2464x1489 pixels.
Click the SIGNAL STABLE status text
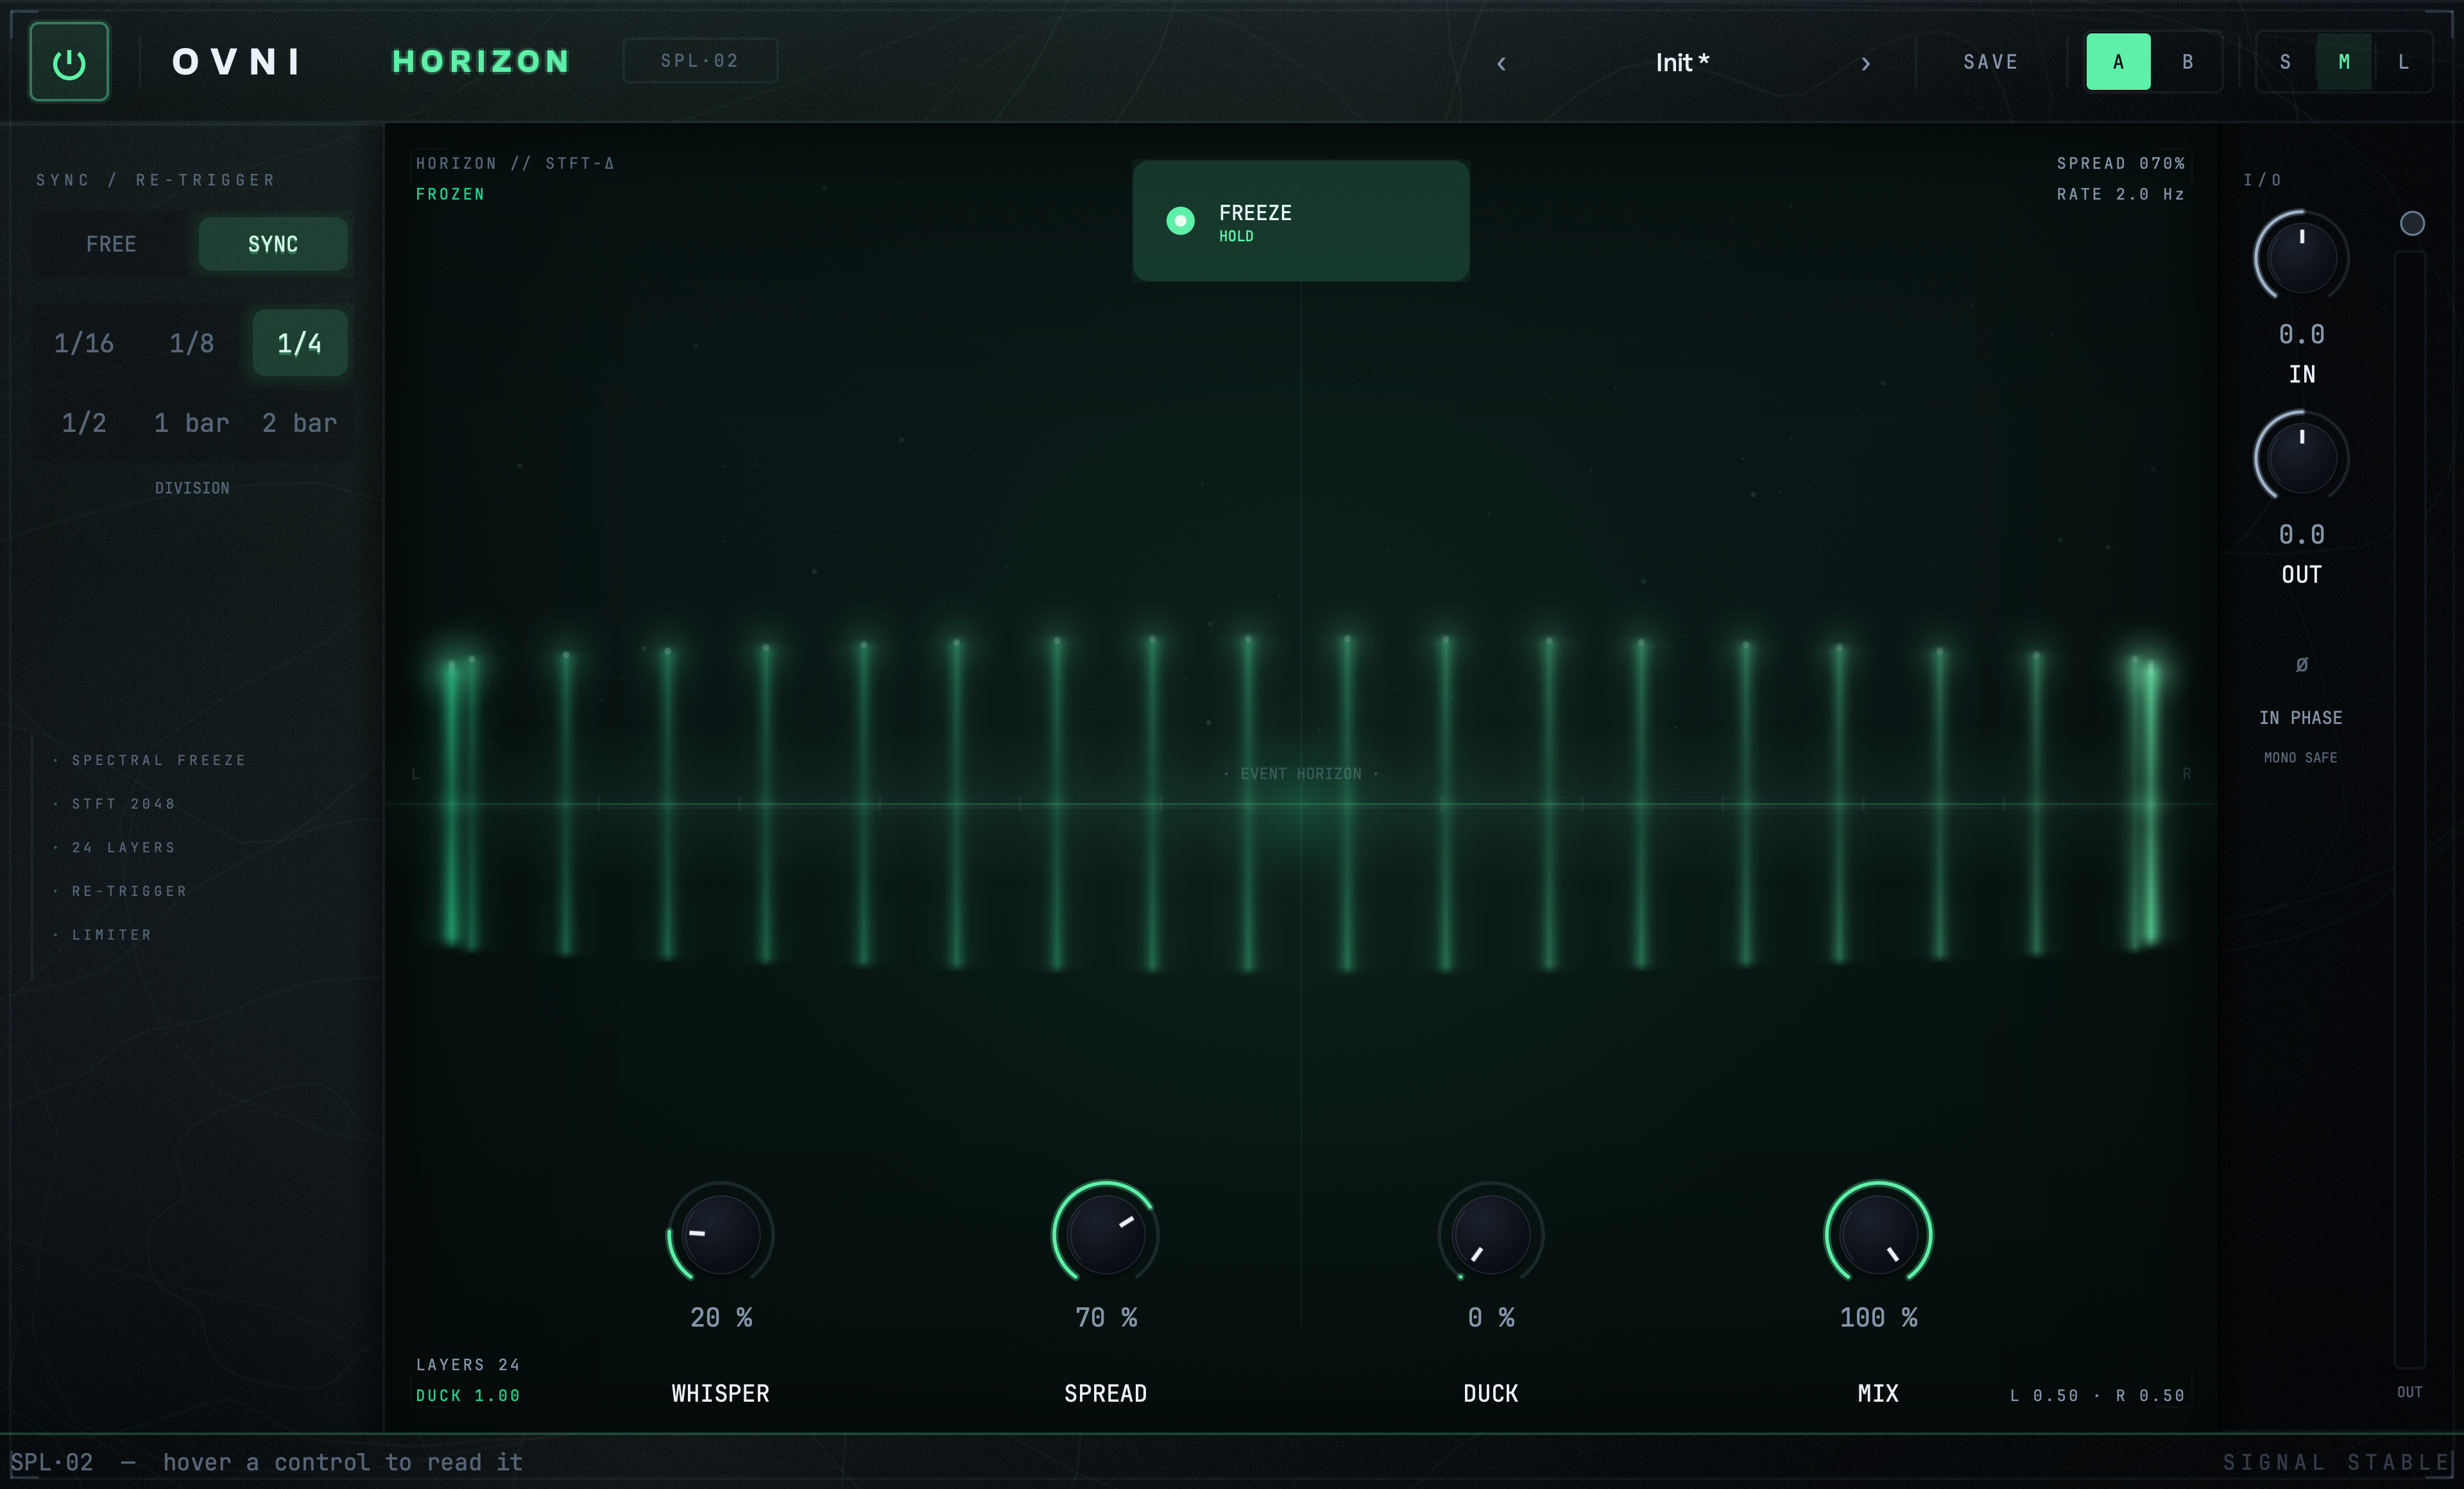[x=2337, y=1463]
